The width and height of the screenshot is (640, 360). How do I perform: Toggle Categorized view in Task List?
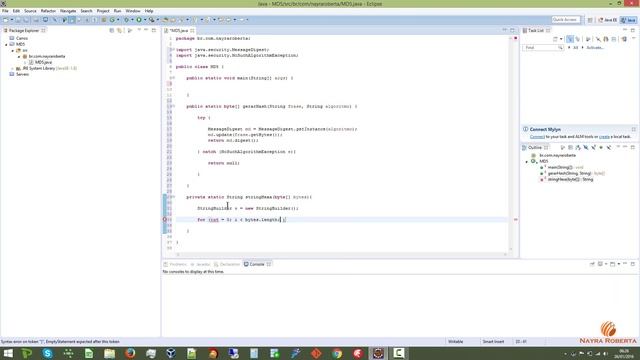pyautogui.click(x=570, y=39)
